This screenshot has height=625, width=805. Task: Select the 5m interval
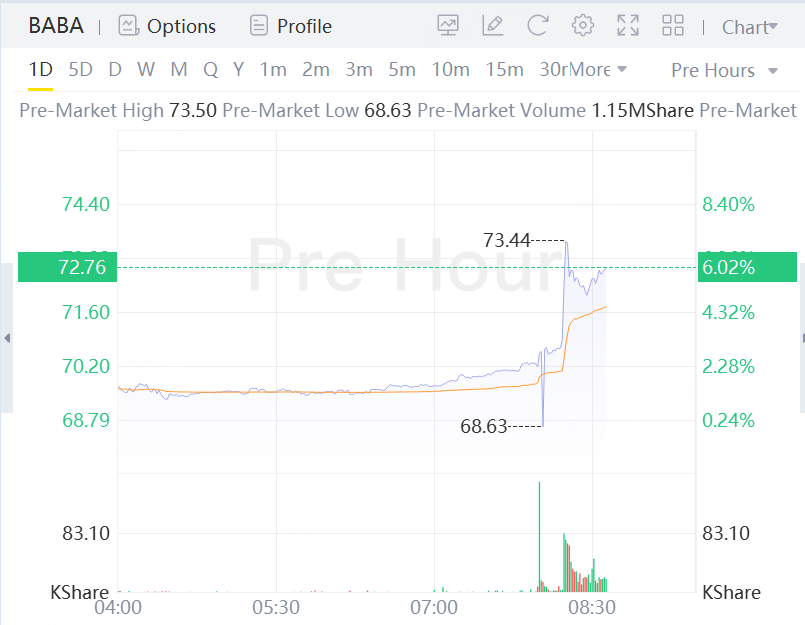(x=401, y=69)
